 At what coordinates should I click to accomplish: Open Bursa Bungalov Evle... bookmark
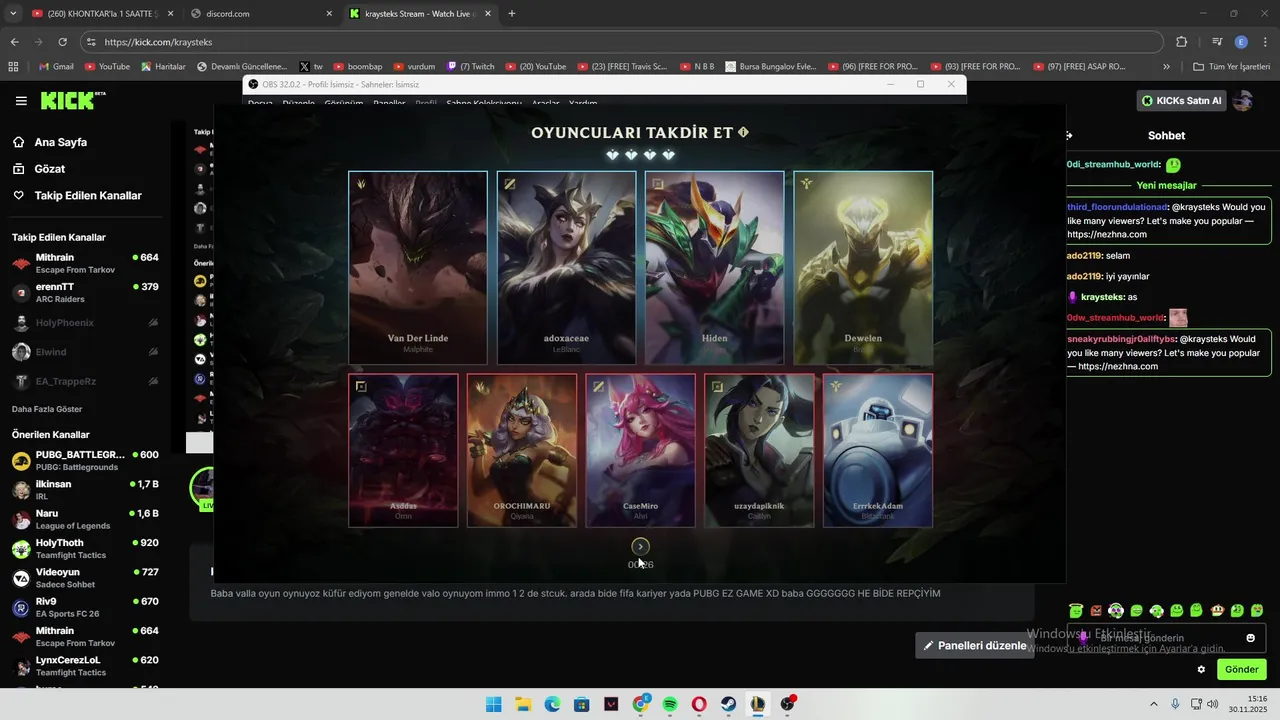(x=770, y=67)
